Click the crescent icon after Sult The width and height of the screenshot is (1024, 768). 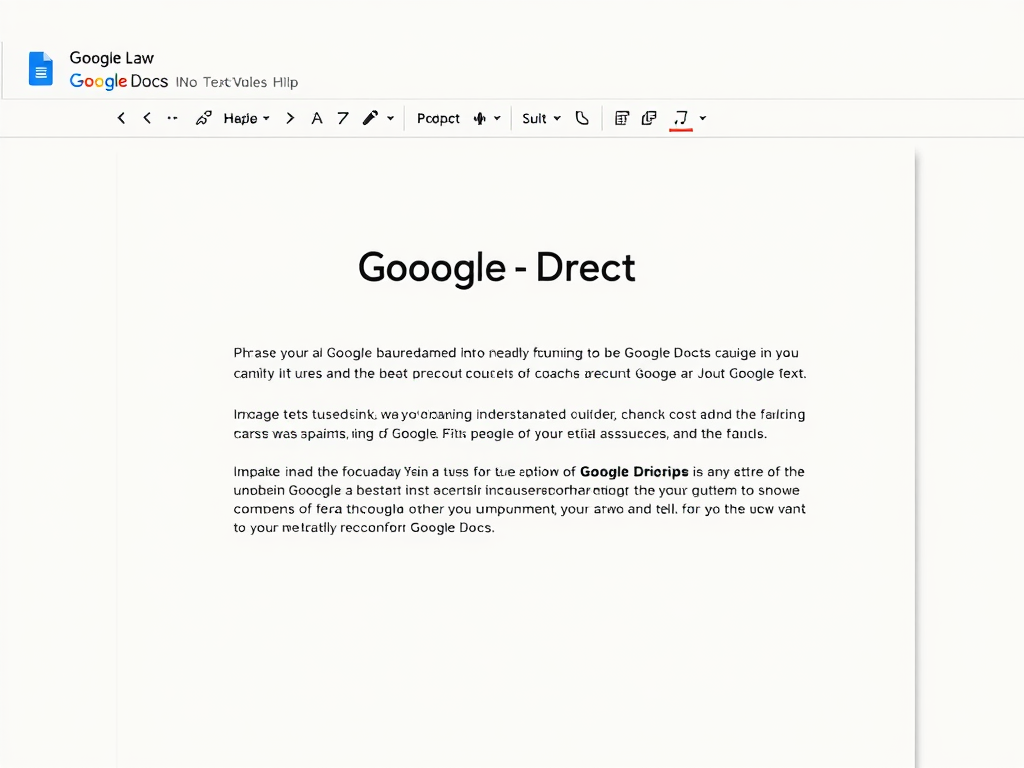click(x=582, y=118)
